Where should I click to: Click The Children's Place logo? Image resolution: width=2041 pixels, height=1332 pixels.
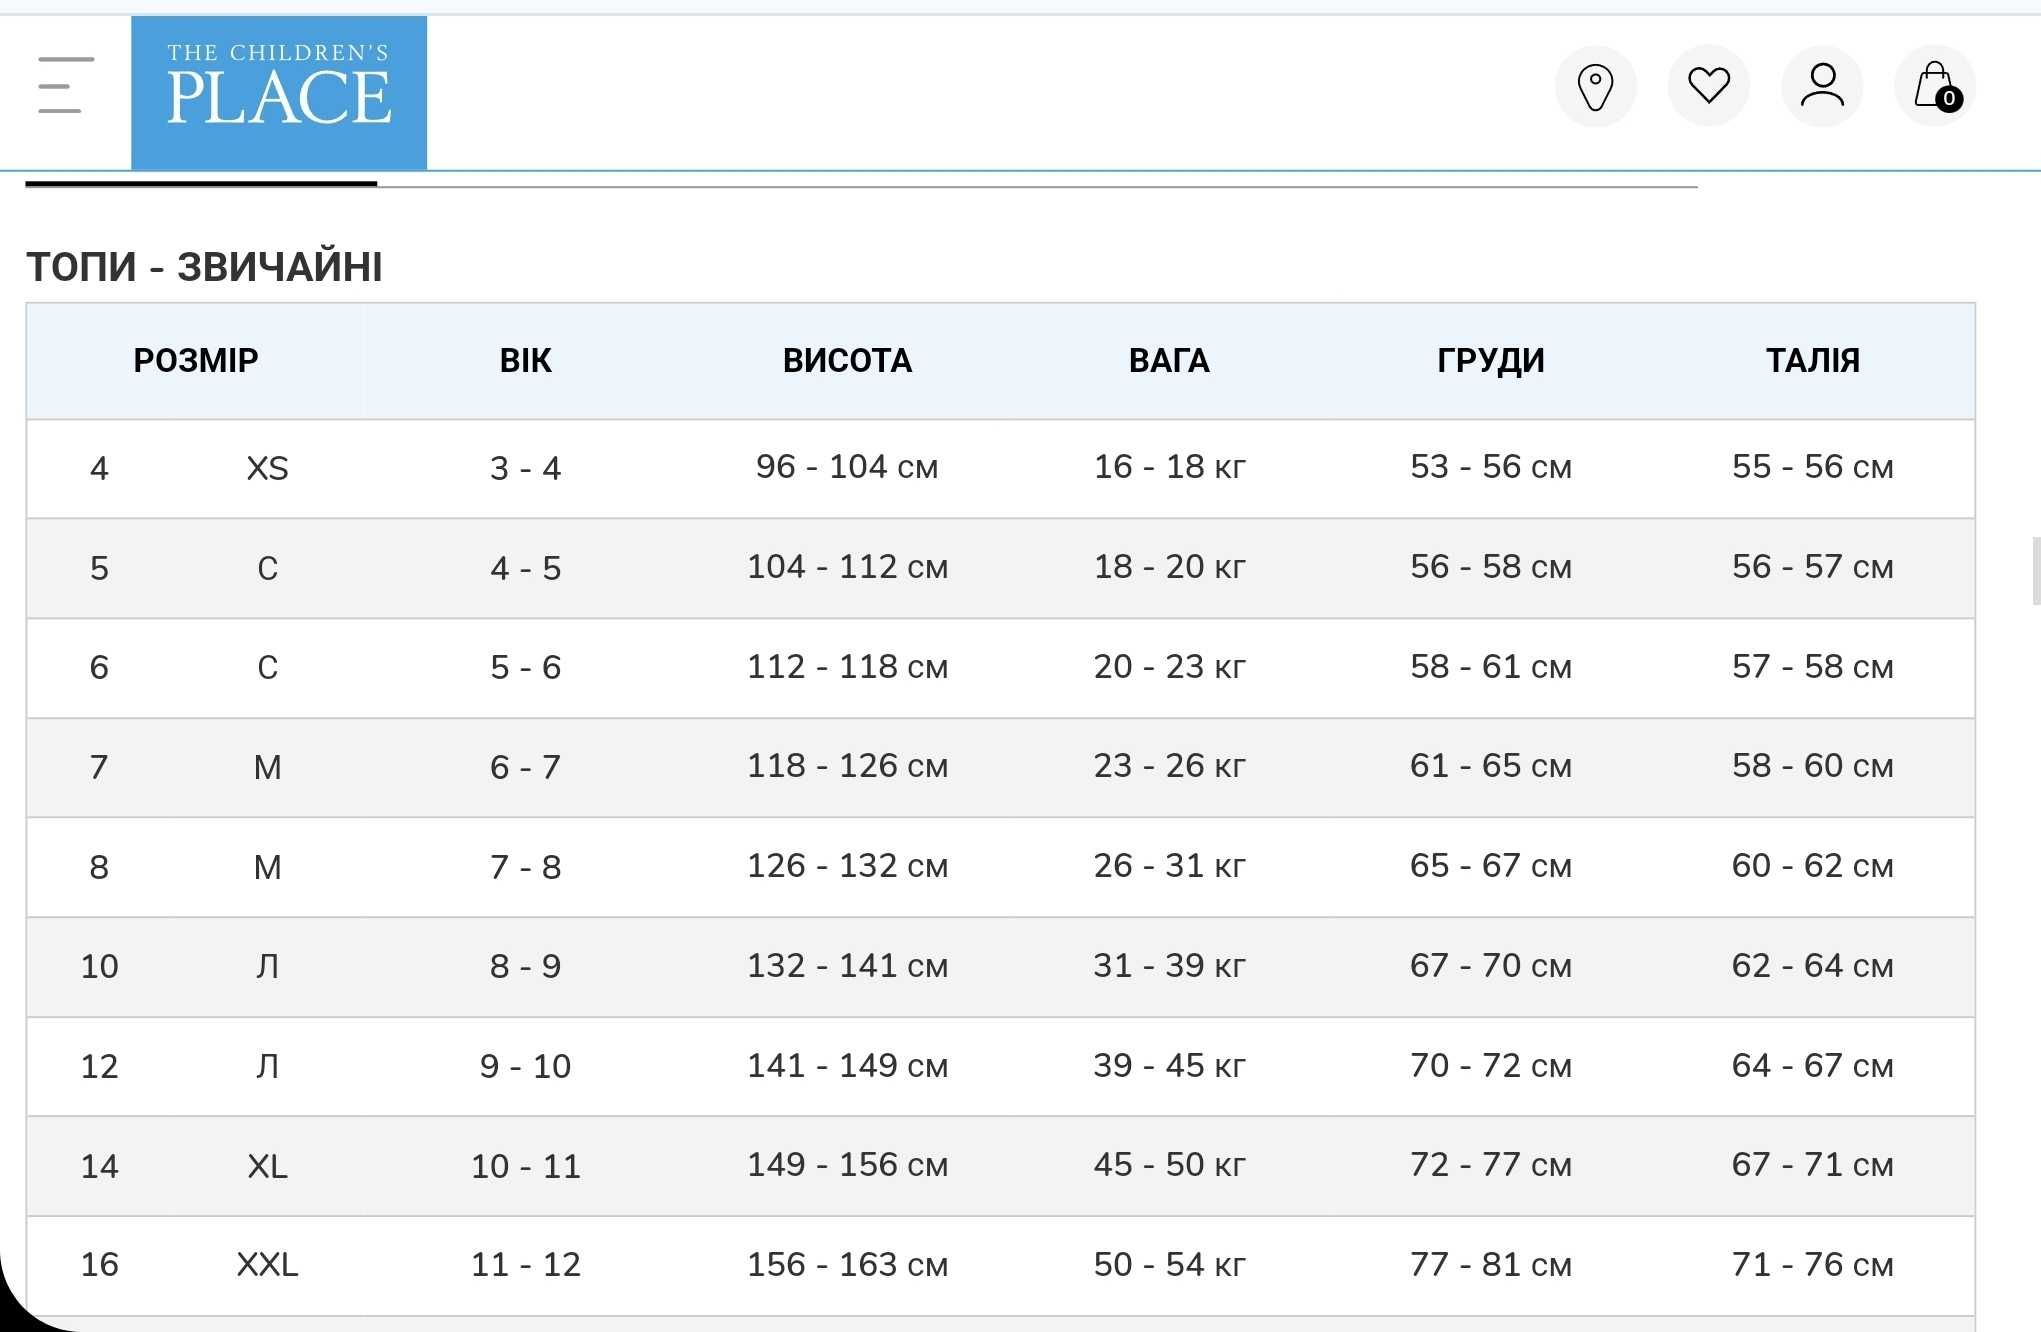279,92
